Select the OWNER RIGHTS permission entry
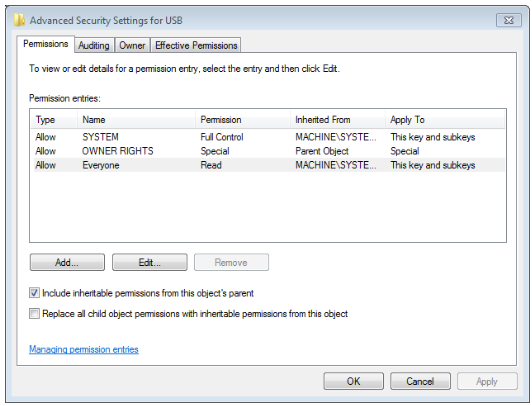This screenshot has width=532, height=406. [x=269, y=151]
